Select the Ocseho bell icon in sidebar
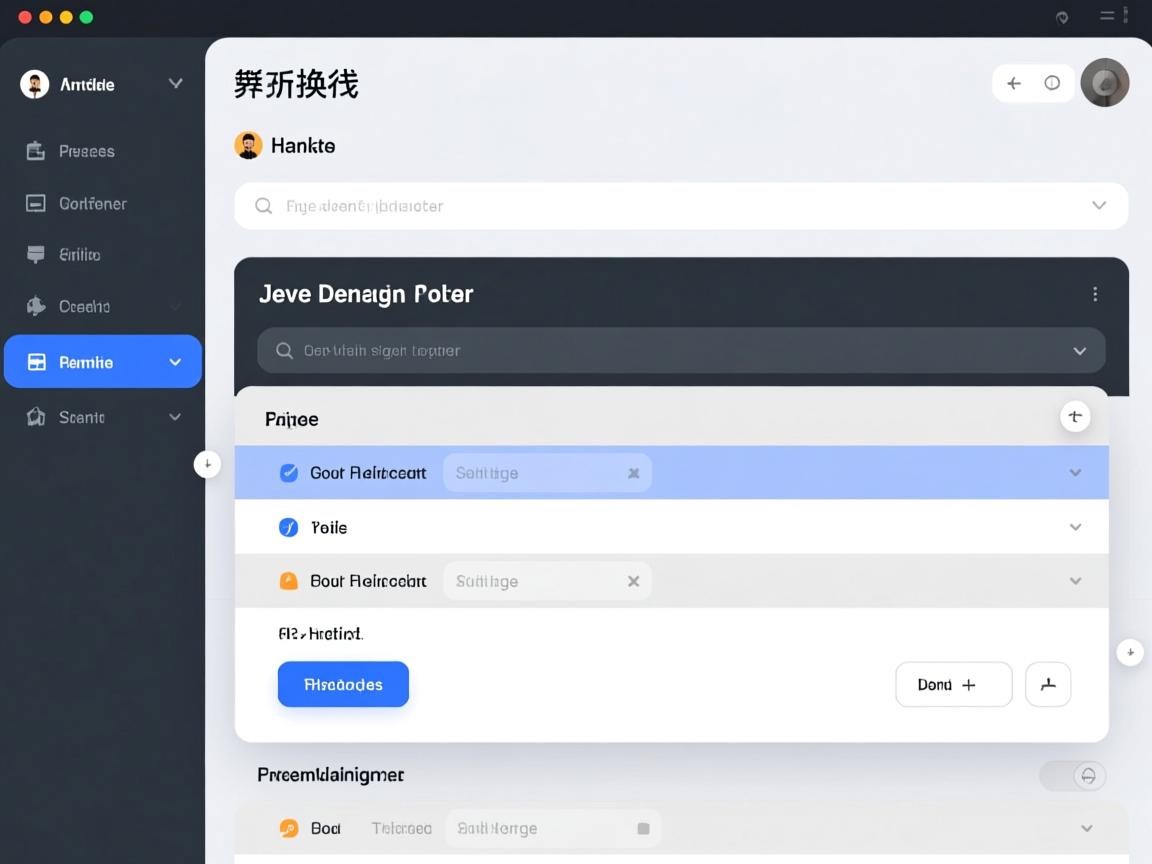Image resolution: width=1152 pixels, height=864 pixels. click(34, 306)
